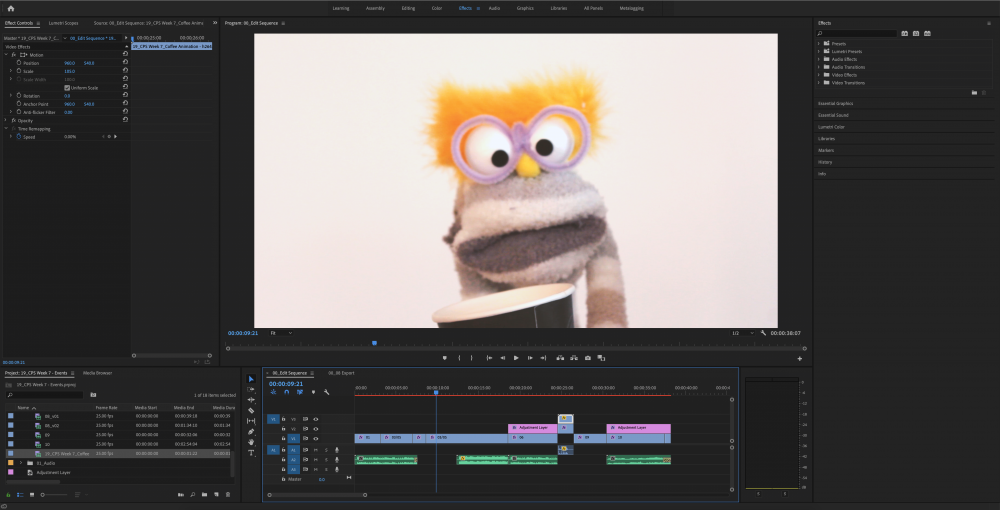Step back one frame in Program monitor
Screen dimensions: 1000x510
(x=503, y=358)
